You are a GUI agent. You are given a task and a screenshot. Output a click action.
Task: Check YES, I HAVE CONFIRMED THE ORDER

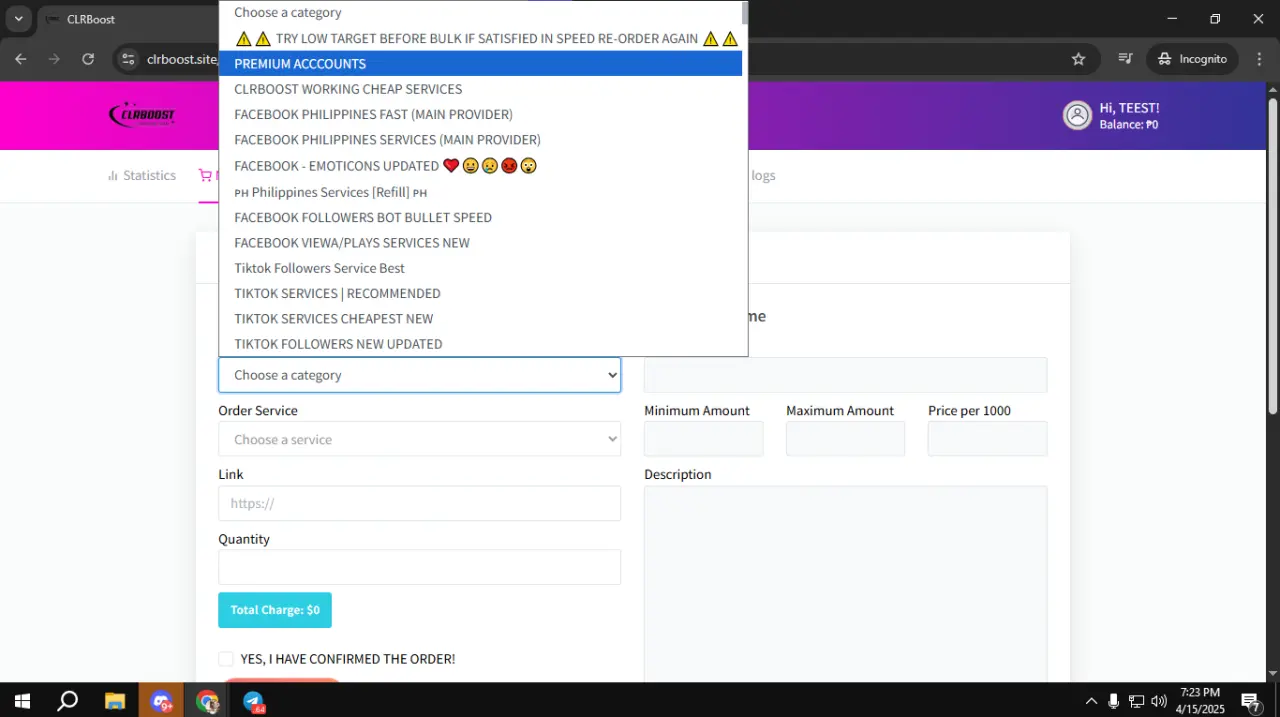pos(226,659)
